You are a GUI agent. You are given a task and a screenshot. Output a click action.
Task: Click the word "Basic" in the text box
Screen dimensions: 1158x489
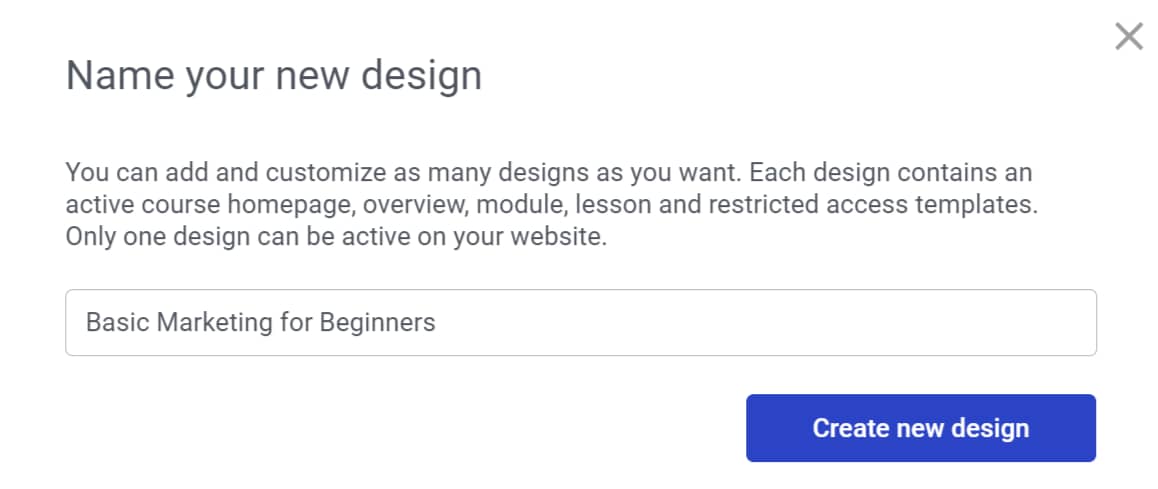pos(117,322)
